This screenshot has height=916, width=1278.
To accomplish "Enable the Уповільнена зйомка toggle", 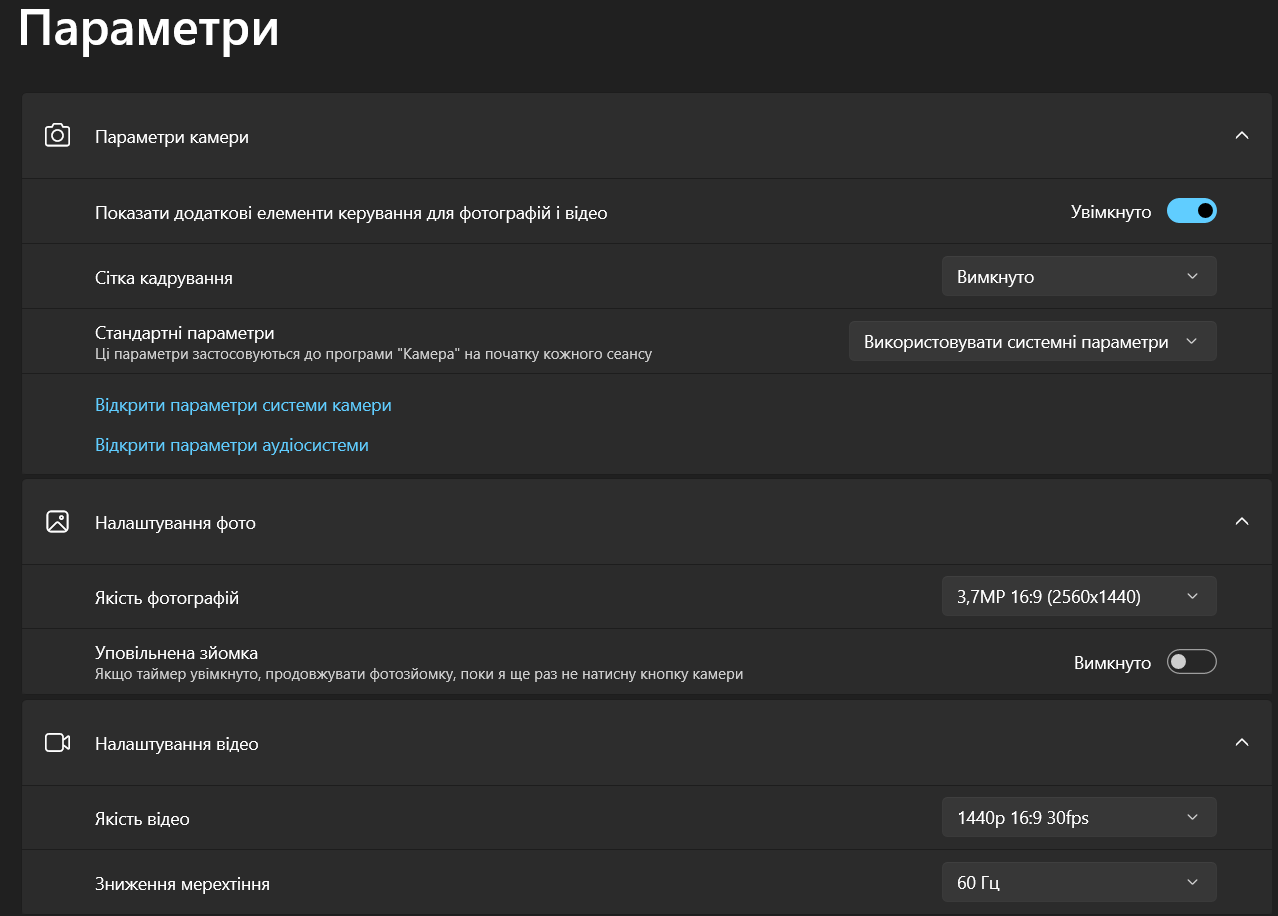I will pos(1192,662).
